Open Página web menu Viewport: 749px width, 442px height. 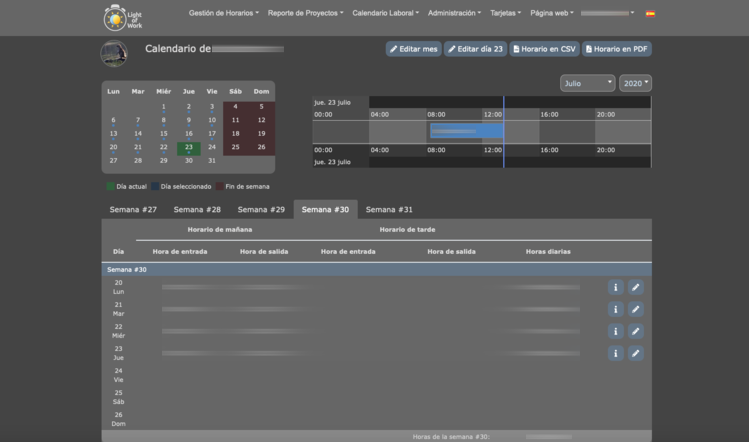tap(552, 13)
